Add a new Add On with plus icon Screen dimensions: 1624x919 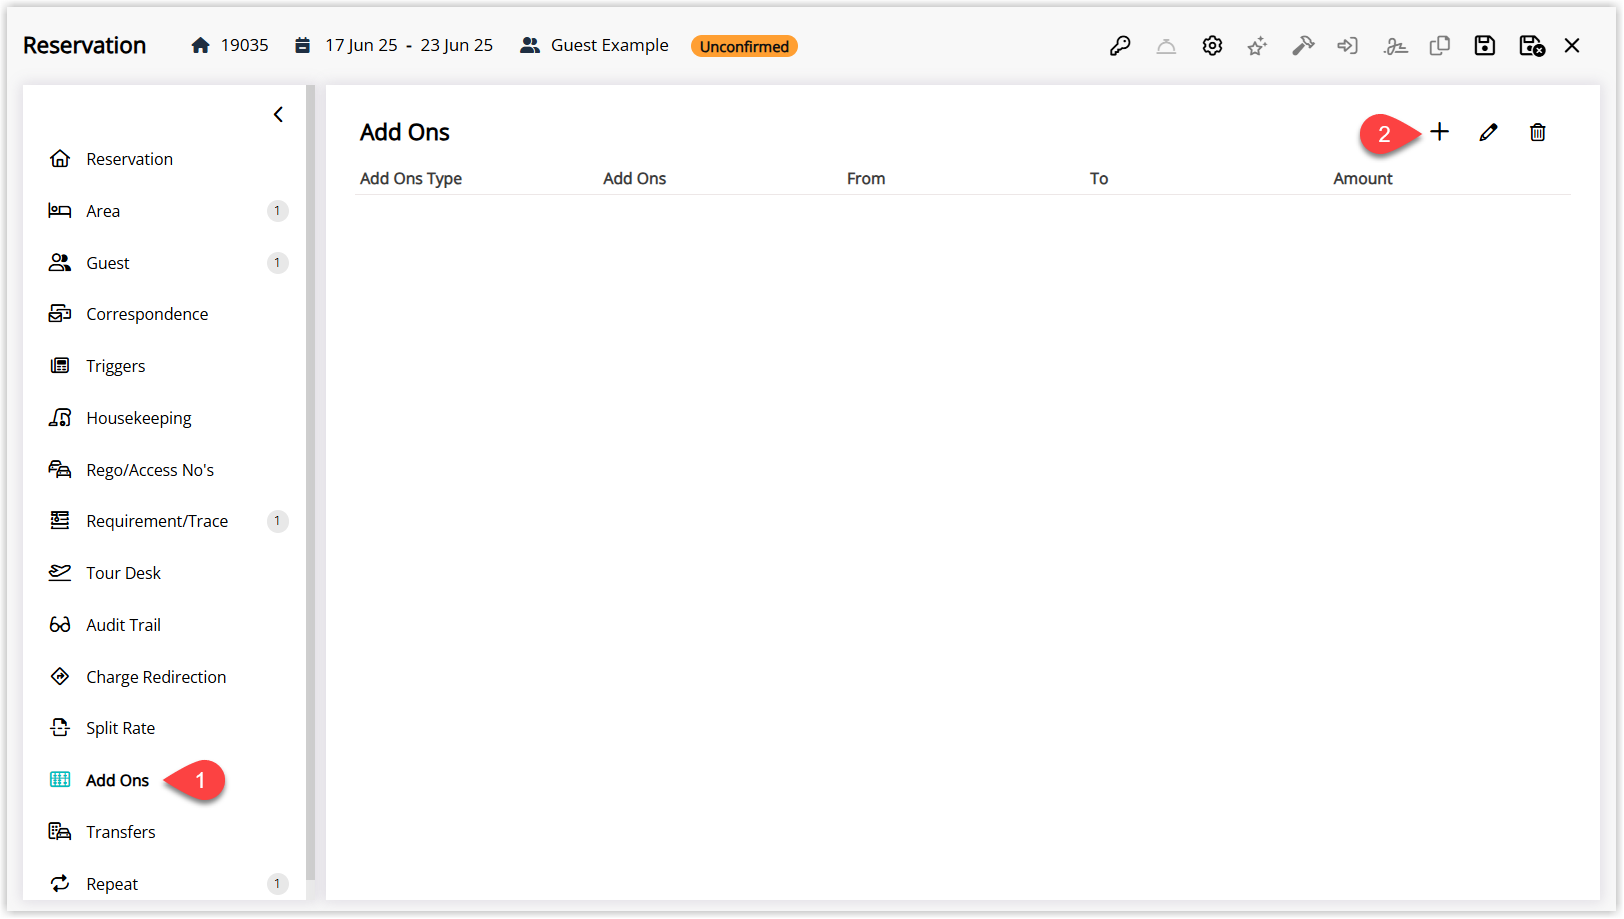(1440, 132)
